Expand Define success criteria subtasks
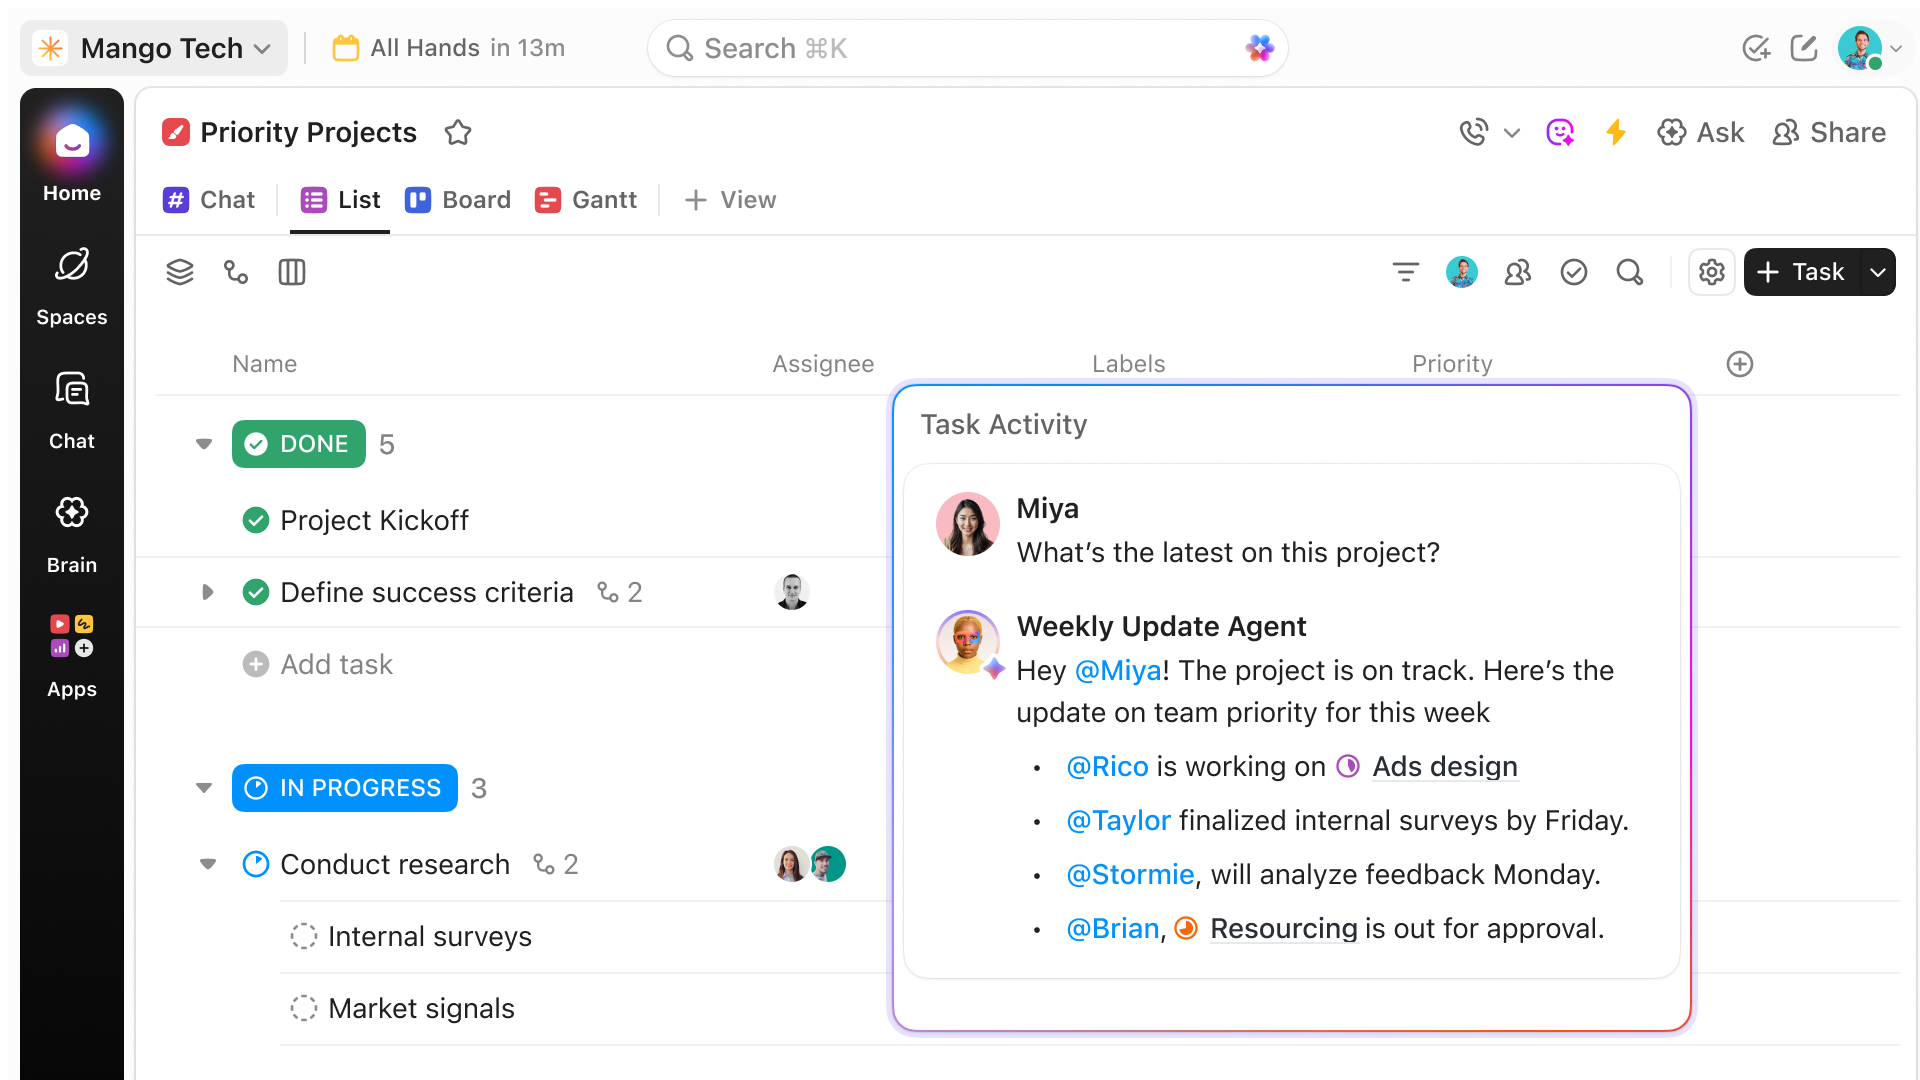The width and height of the screenshot is (1920, 1080). [207, 592]
